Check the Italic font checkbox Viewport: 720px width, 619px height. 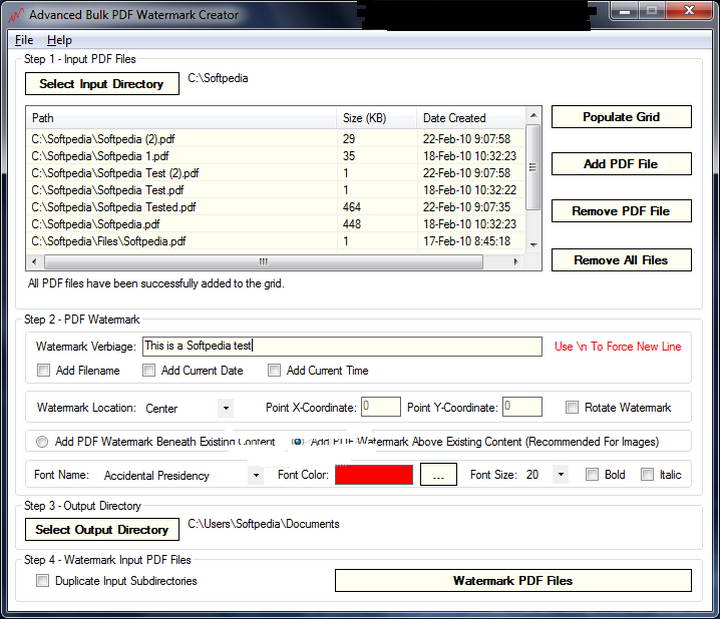[647, 474]
